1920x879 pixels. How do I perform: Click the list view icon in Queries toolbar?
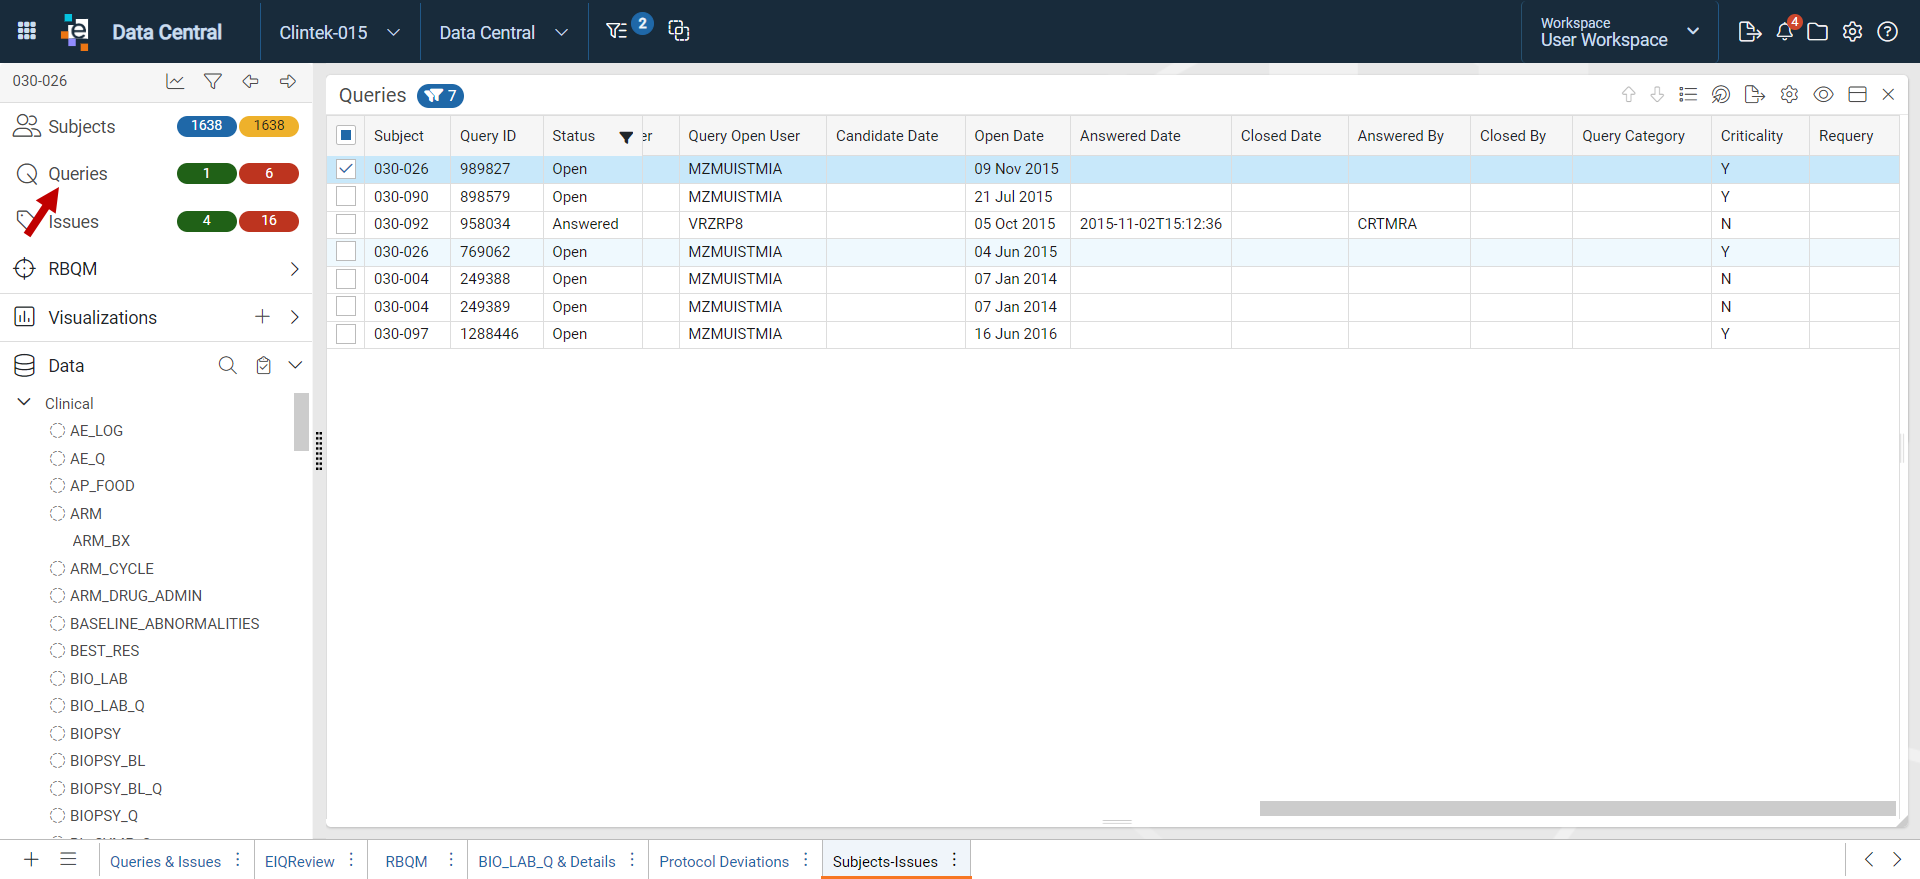(x=1688, y=94)
